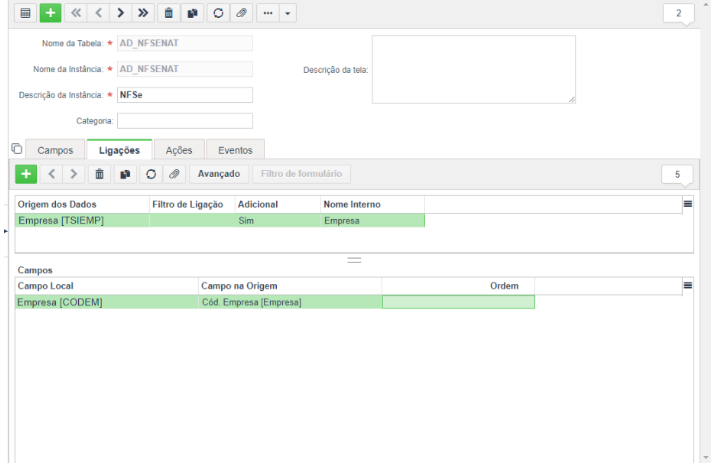Sort by Campo na Origem header

(x=290, y=286)
